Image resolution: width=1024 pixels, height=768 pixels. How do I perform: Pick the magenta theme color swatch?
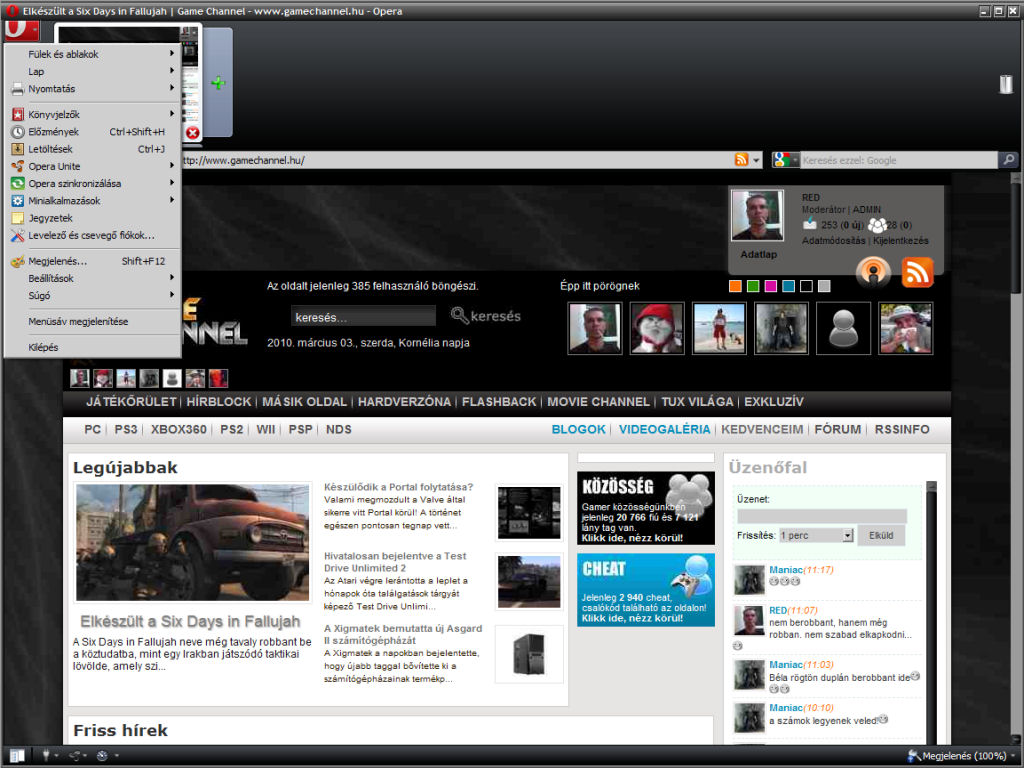pos(770,286)
